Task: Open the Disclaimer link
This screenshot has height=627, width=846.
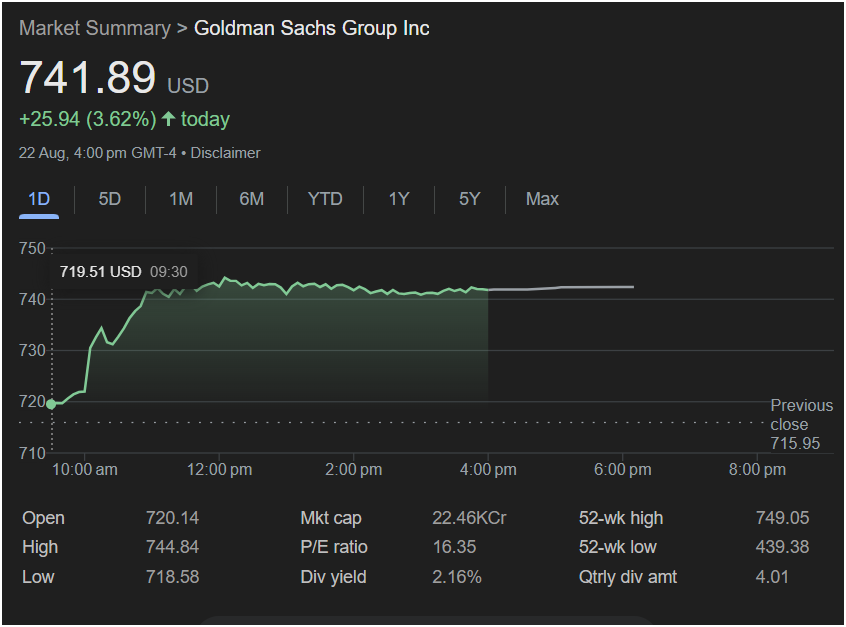Action: point(225,153)
